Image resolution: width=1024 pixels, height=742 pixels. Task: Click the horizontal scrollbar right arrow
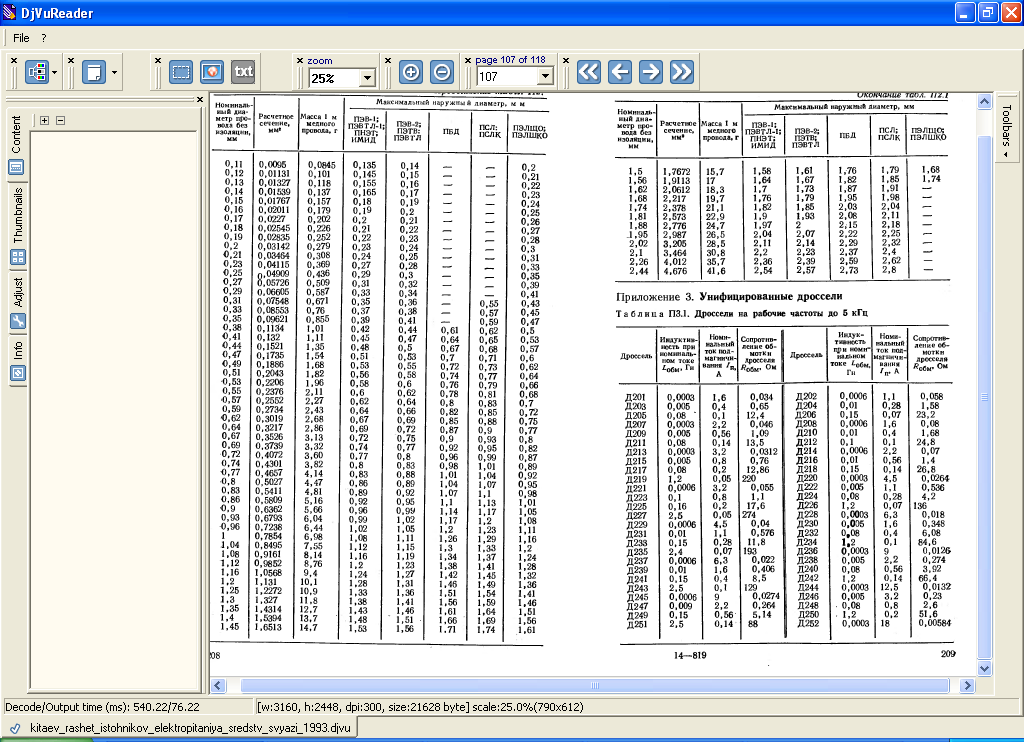[x=968, y=685]
